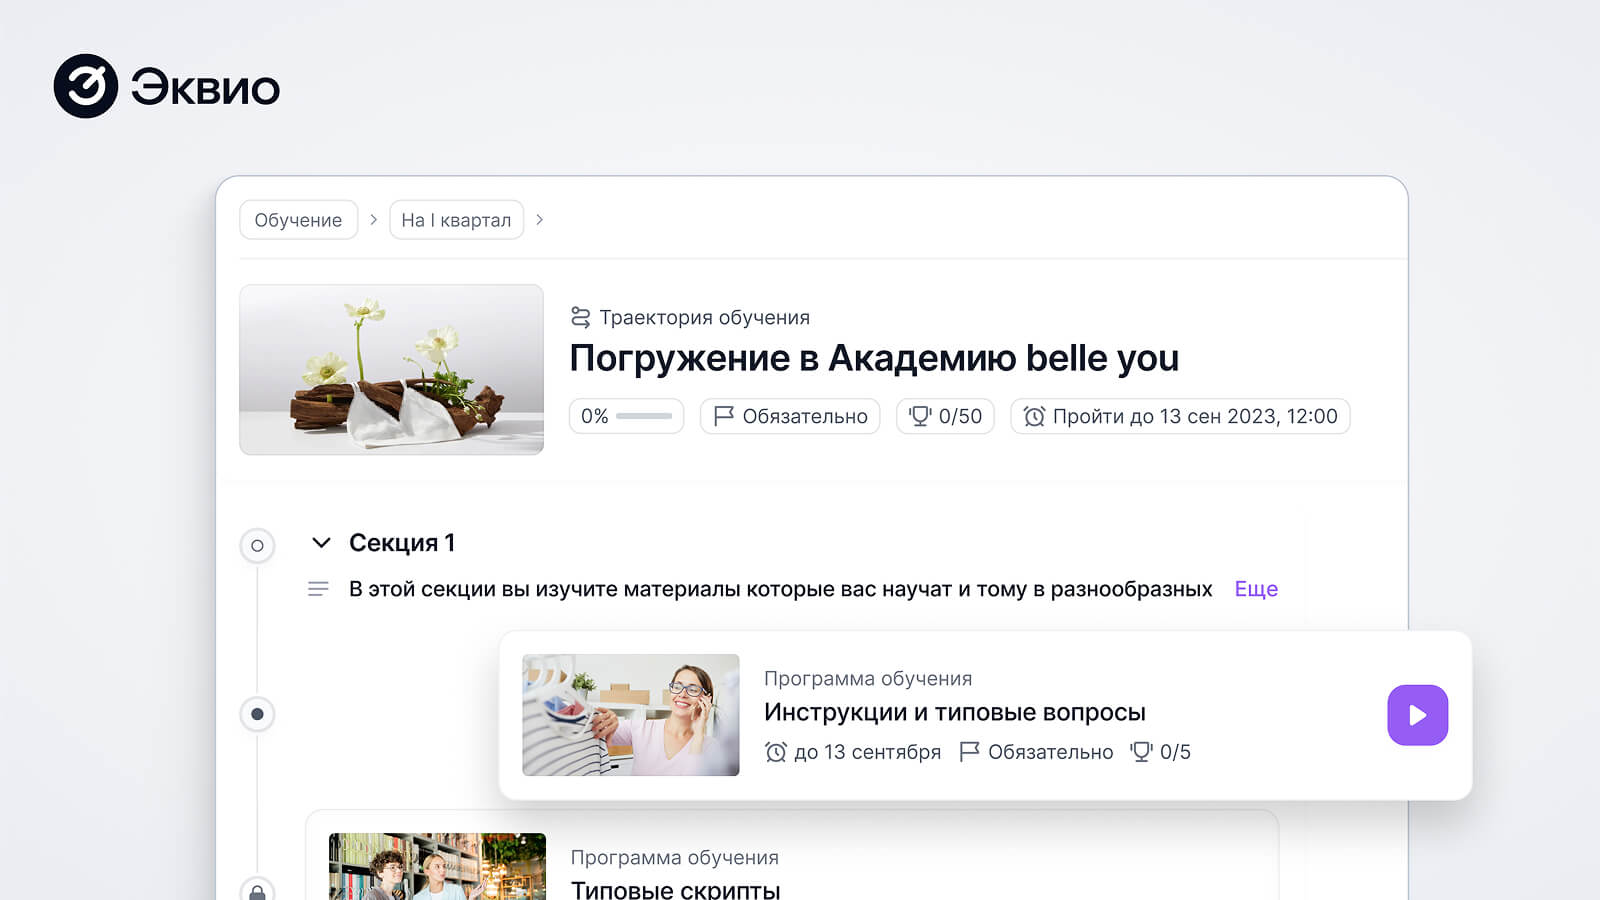Click the Секция 1 heading
The image size is (1600, 900).
[x=402, y=543]
